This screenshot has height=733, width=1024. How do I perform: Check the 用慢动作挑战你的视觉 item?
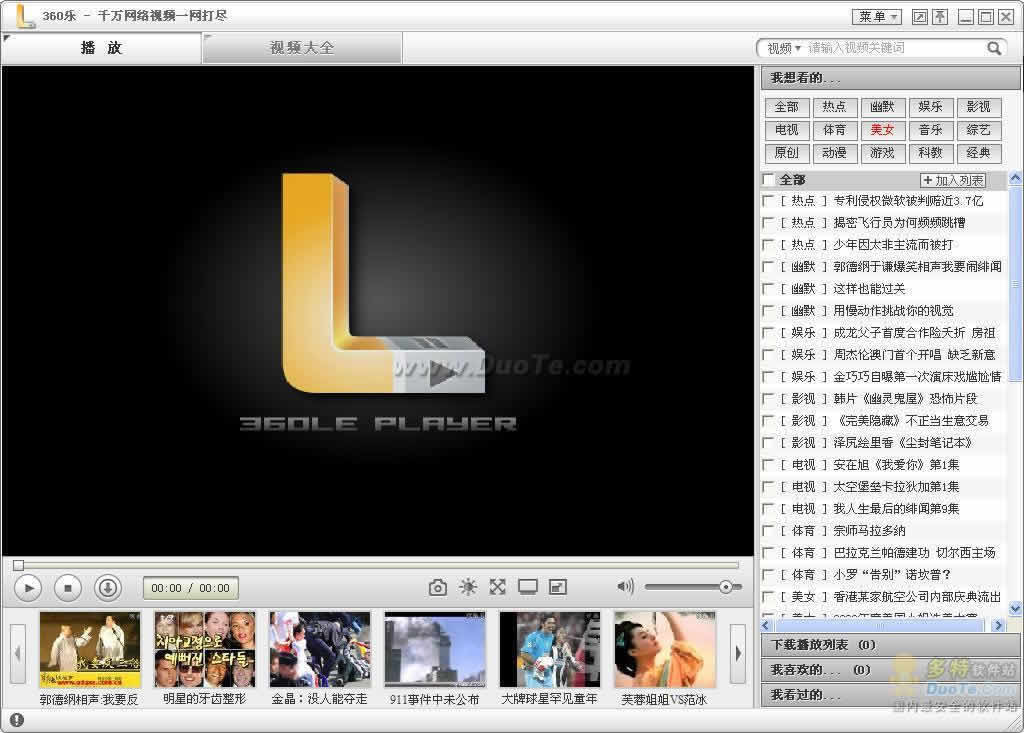(x=769, y=311)
